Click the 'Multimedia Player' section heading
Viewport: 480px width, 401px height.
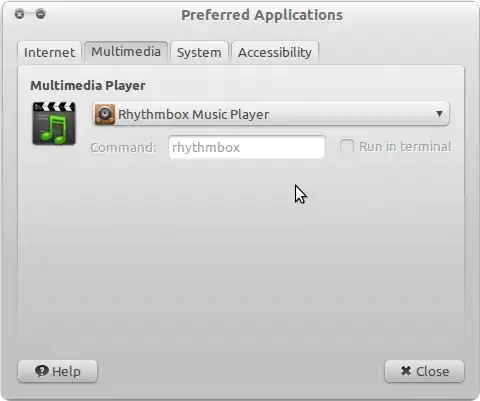[88, 86]
